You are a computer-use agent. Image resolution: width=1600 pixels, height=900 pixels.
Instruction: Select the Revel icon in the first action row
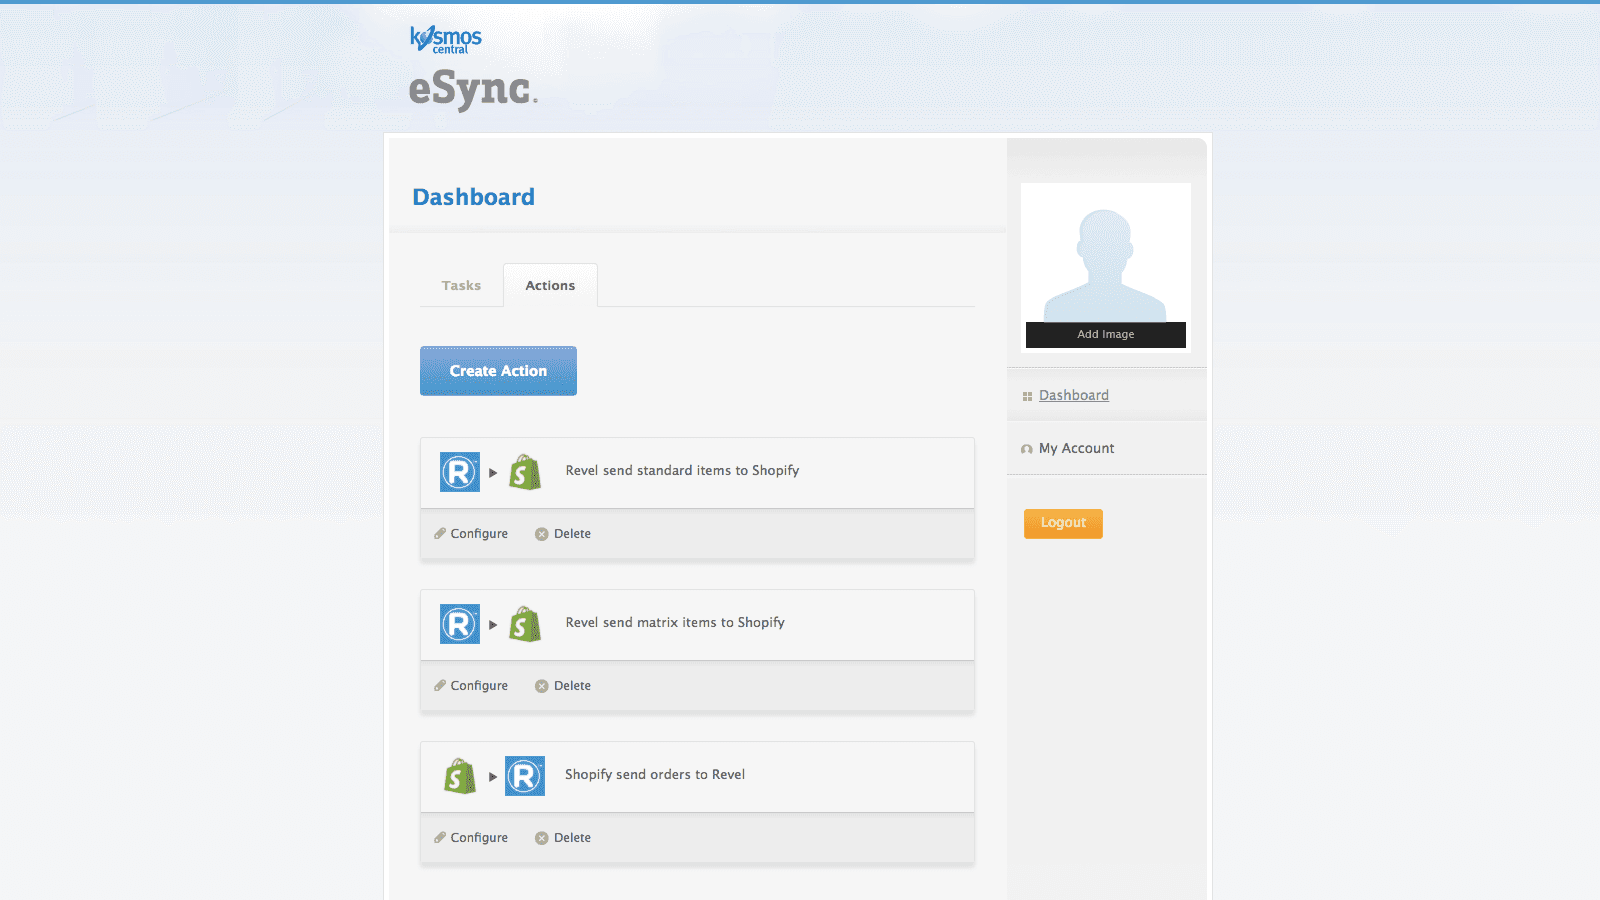(x=458, y=472)
